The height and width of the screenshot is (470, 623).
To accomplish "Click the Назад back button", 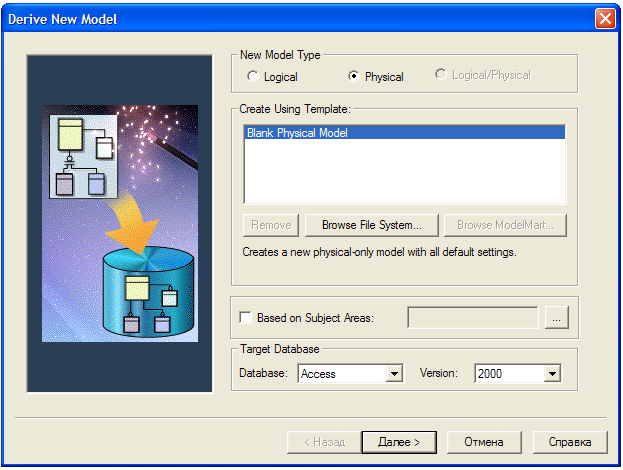I will click(324, 442).
